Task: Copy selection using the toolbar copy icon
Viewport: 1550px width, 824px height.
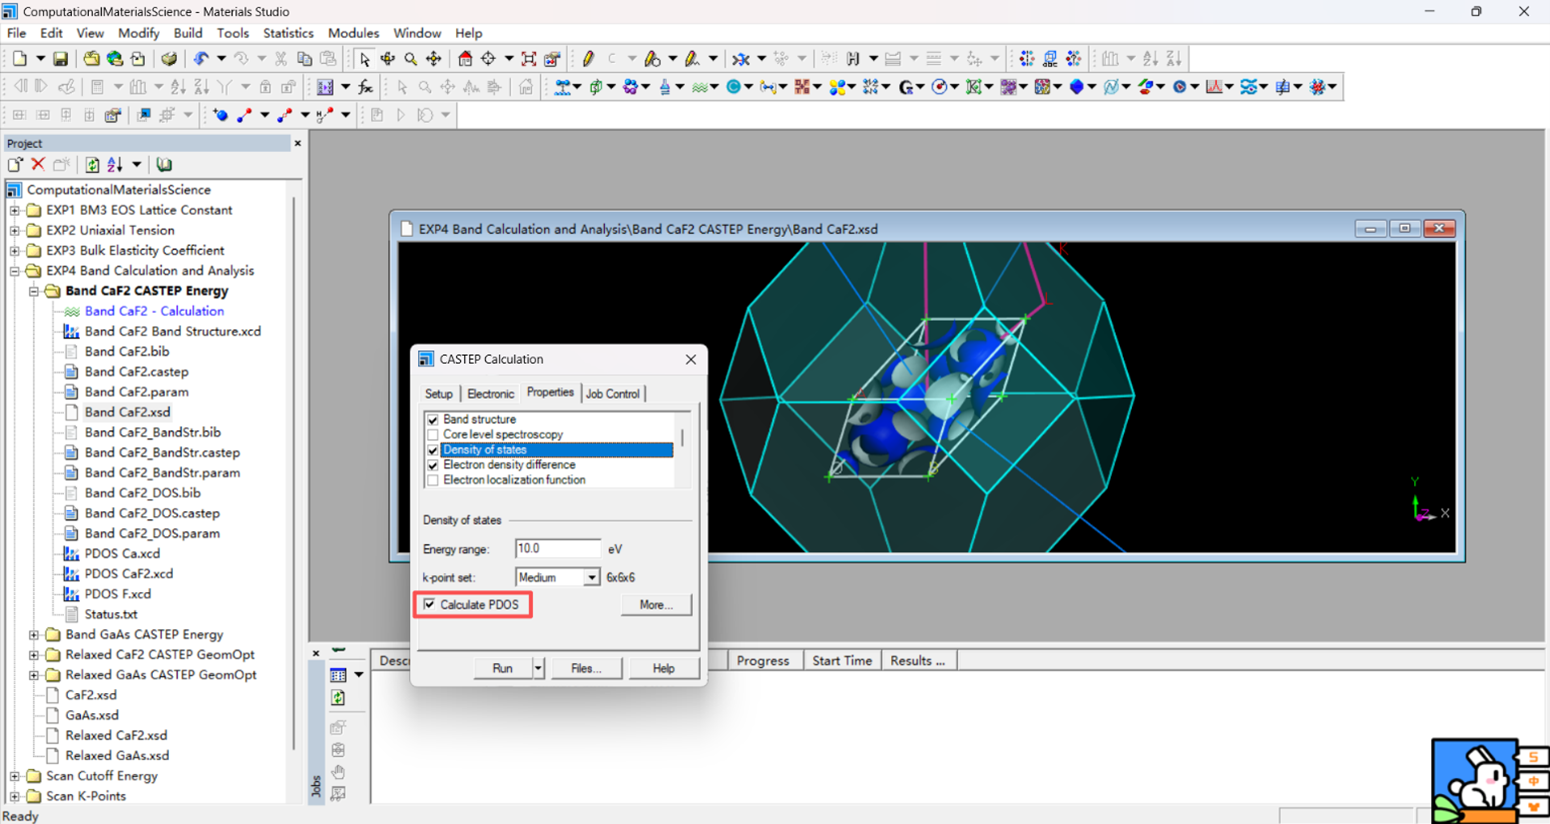Action: [304, 59]
